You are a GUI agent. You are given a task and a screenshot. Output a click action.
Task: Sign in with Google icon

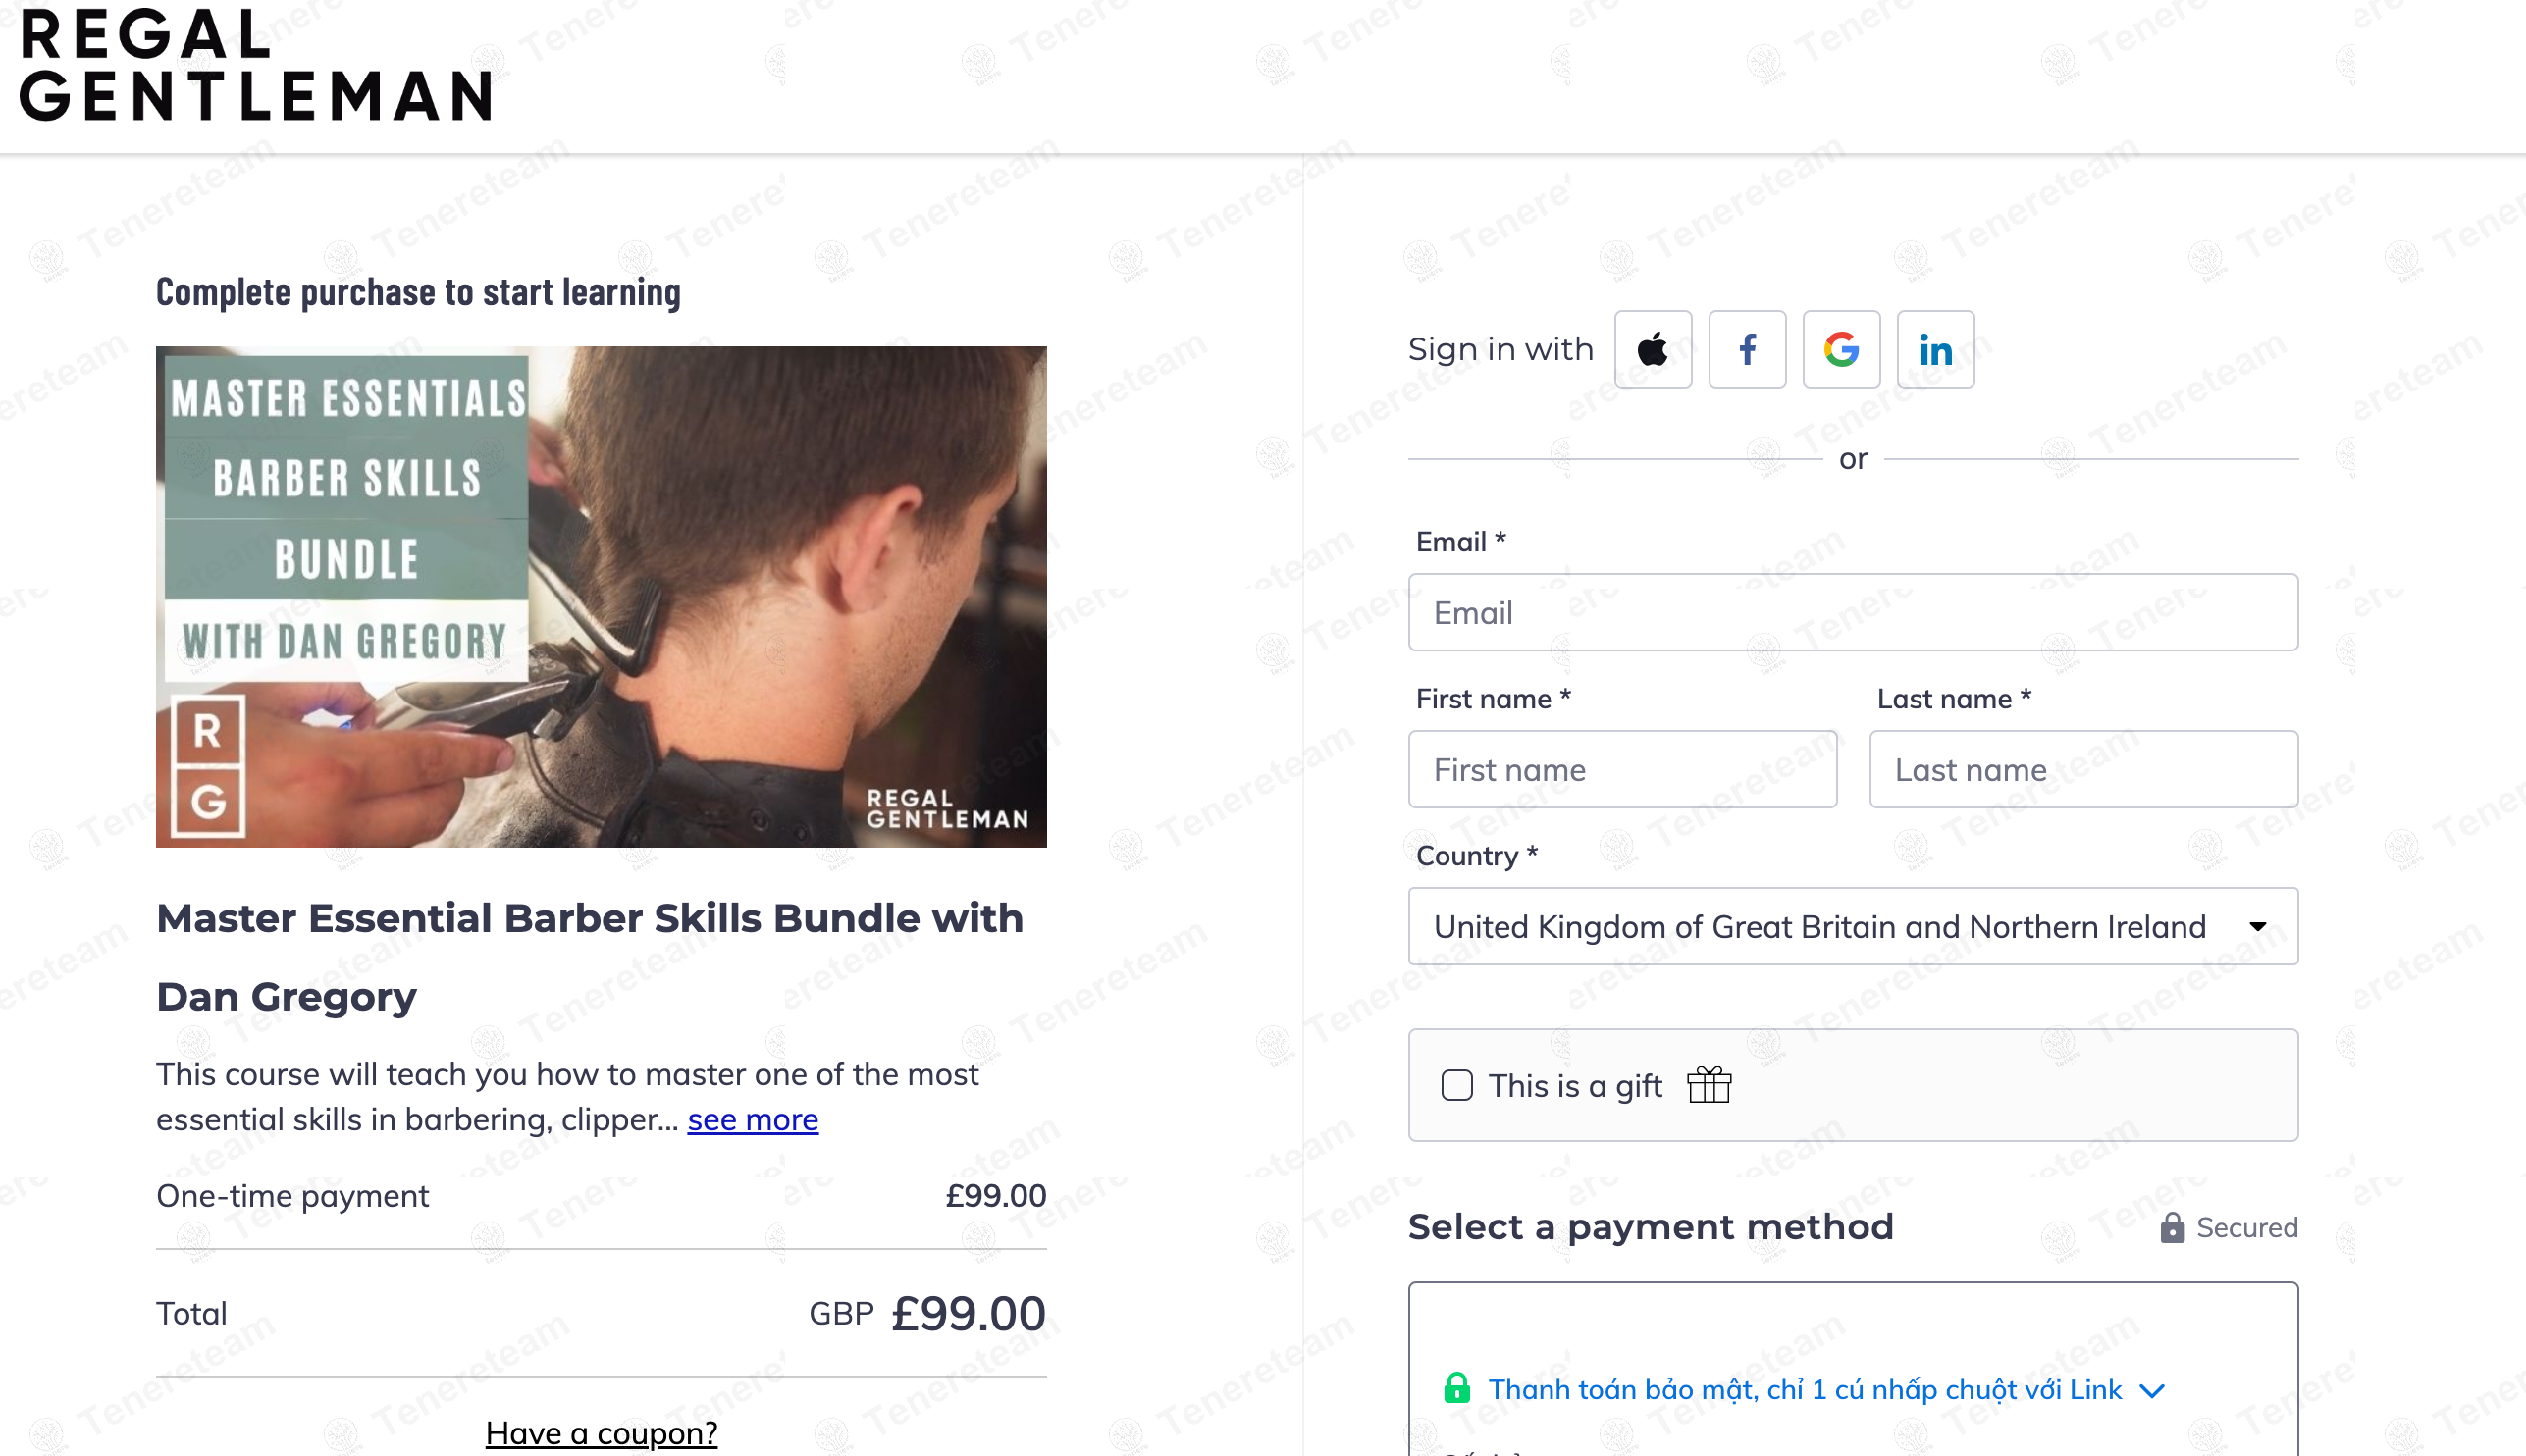click(1841, 349)
